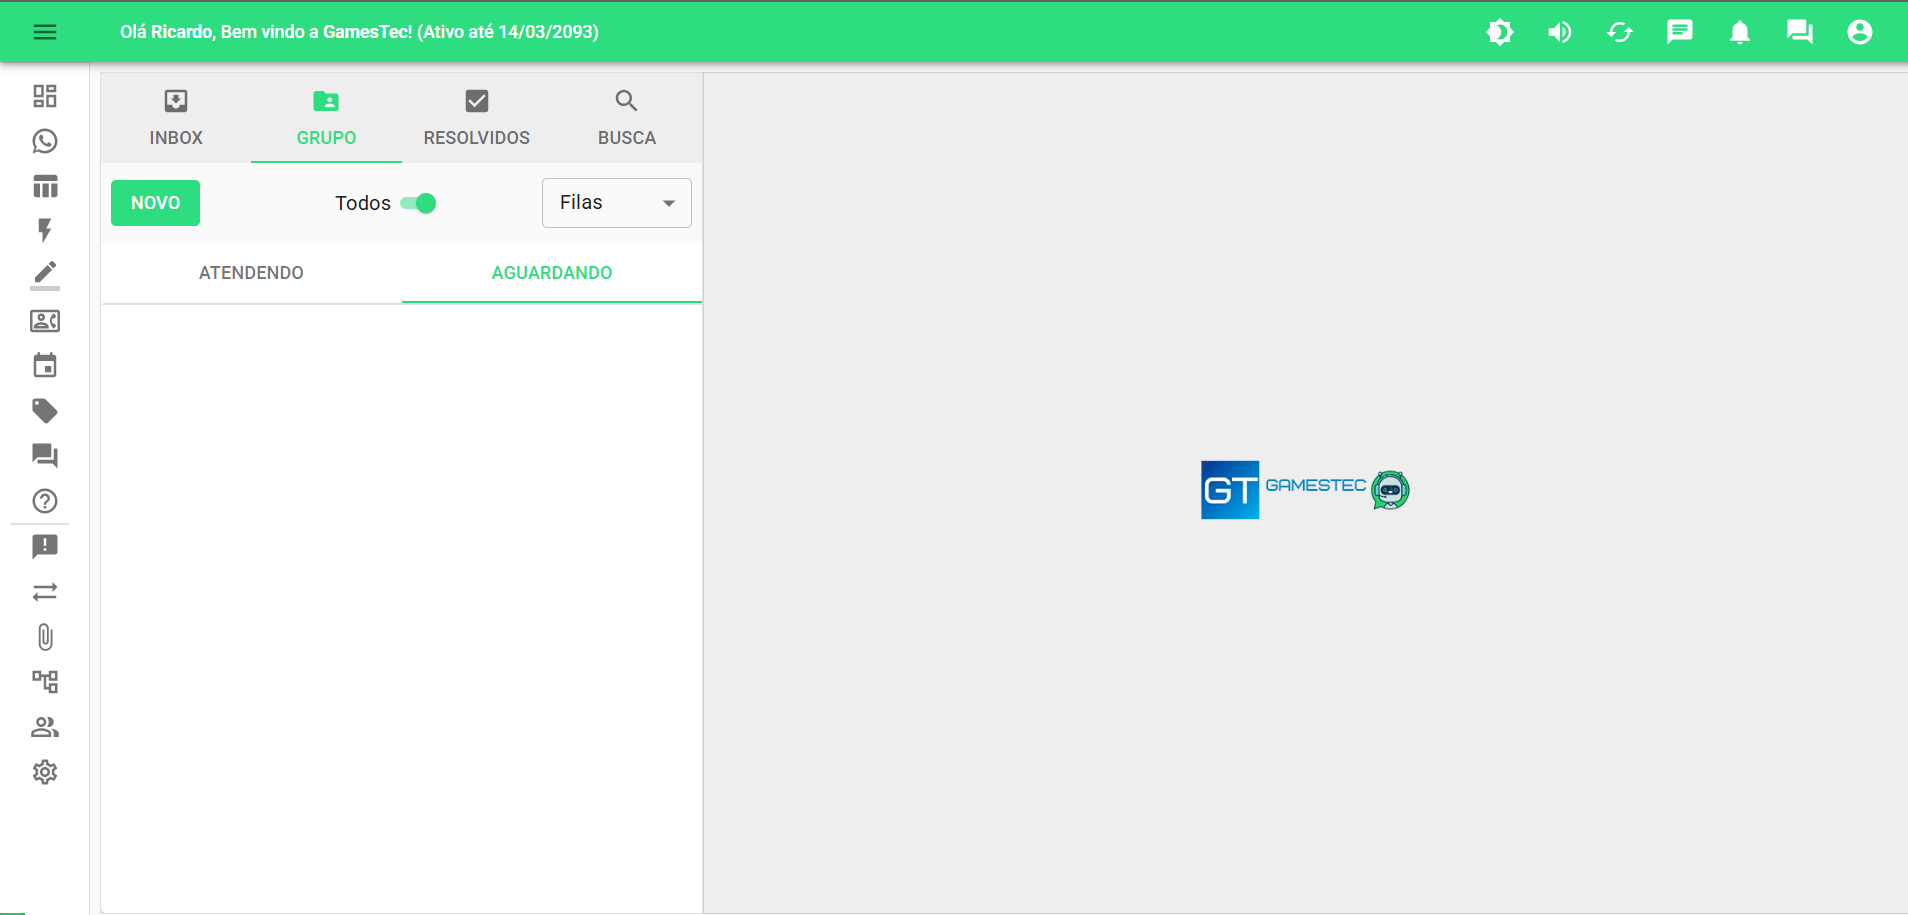Image resolution: width=1908 pixels, height=915 pixels.
Task: Click the notification bell icon
Action: (1740, 32)
